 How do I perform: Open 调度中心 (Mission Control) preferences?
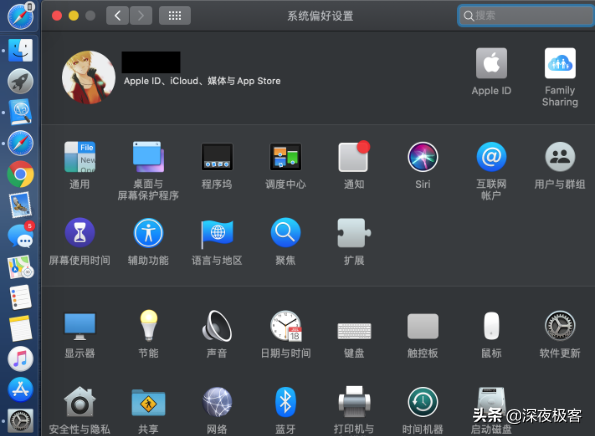(285, 157)
